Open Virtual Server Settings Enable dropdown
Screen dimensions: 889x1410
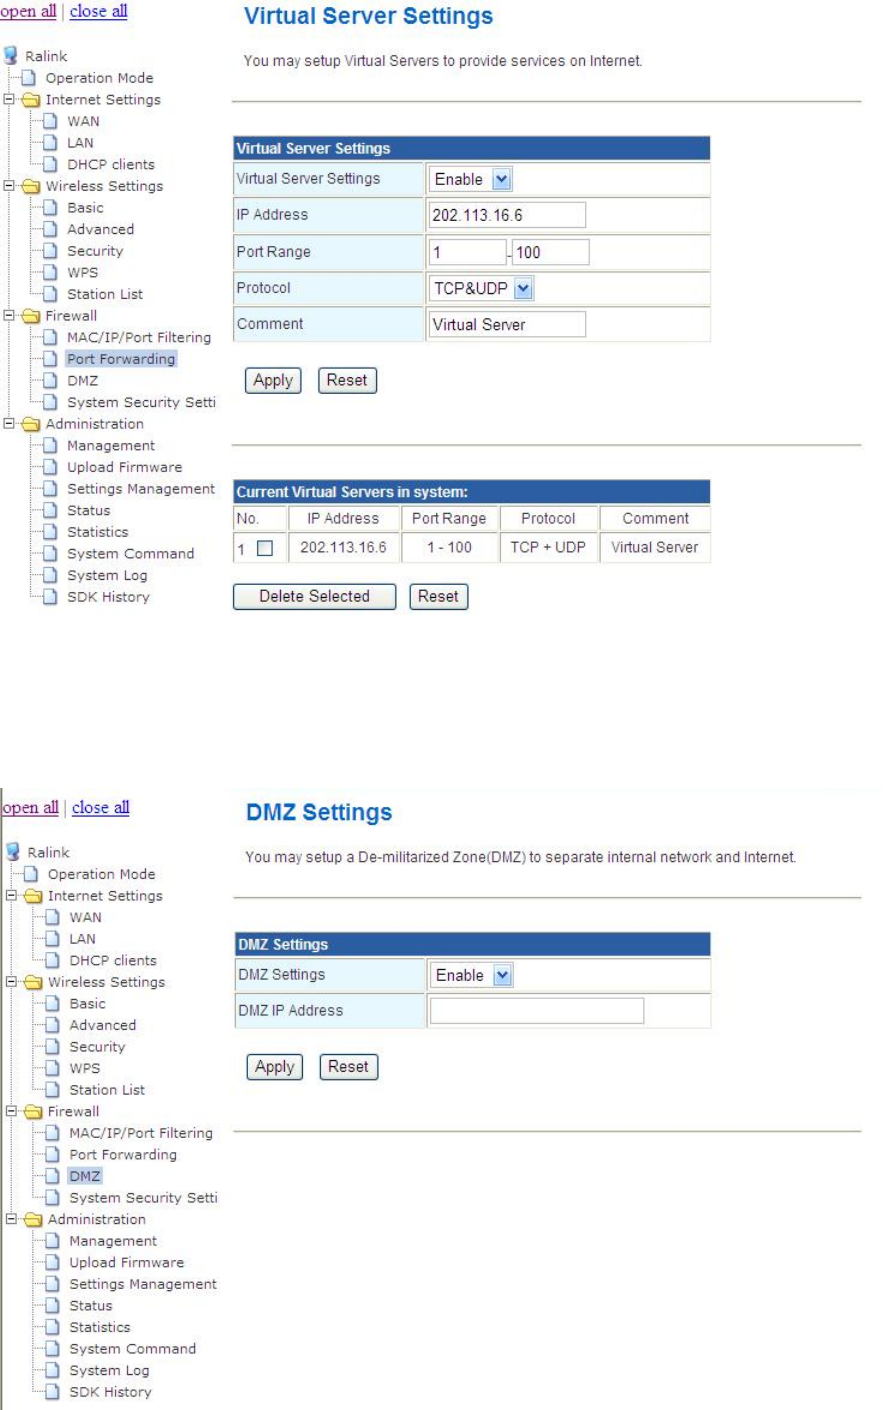click(471, 179)
